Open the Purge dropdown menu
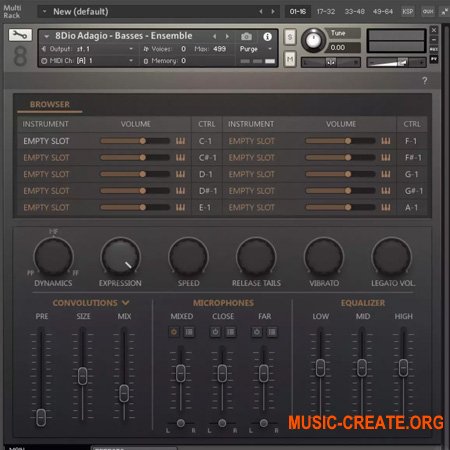 point(256,49)
